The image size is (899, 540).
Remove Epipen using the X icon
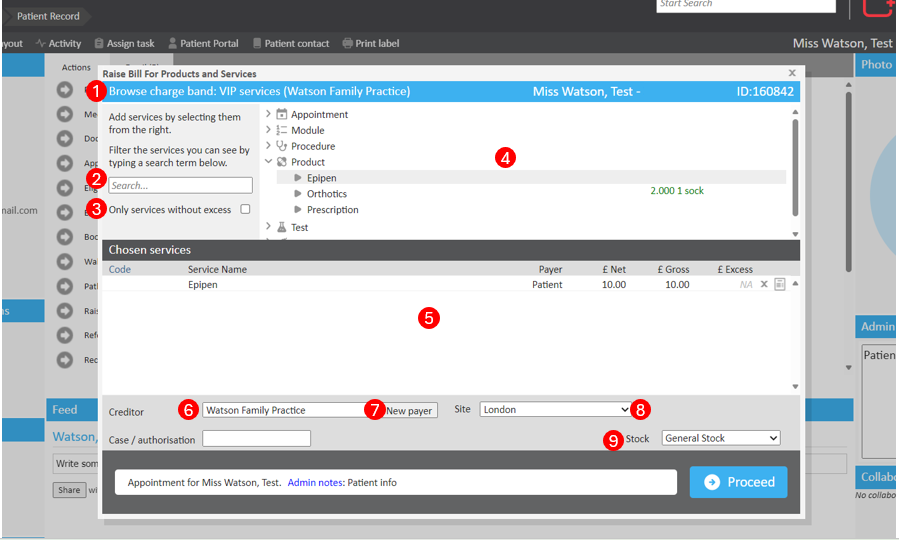click(x=764, y=285)
